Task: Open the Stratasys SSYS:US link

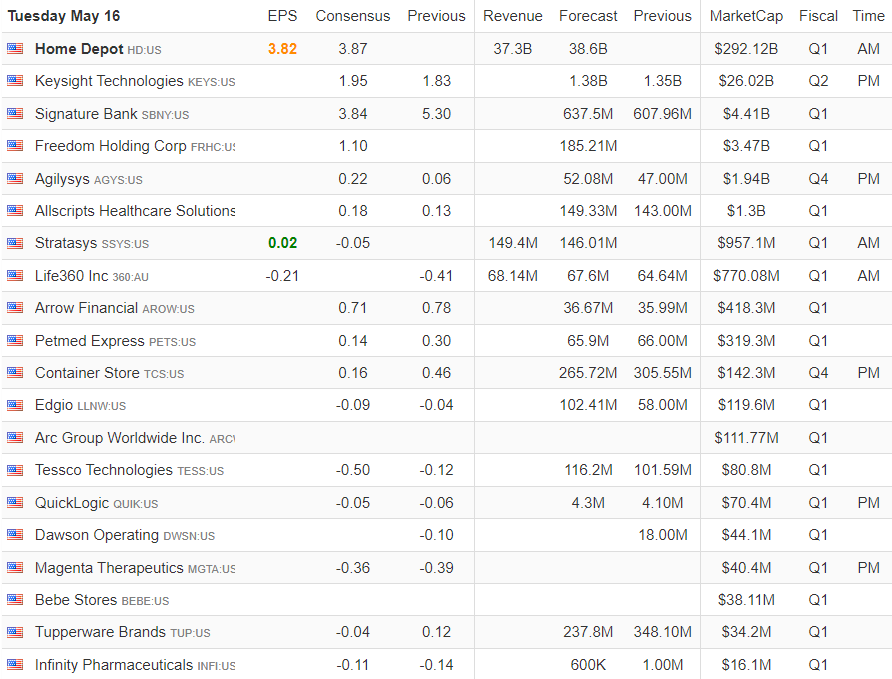Action: pos(92,243)
